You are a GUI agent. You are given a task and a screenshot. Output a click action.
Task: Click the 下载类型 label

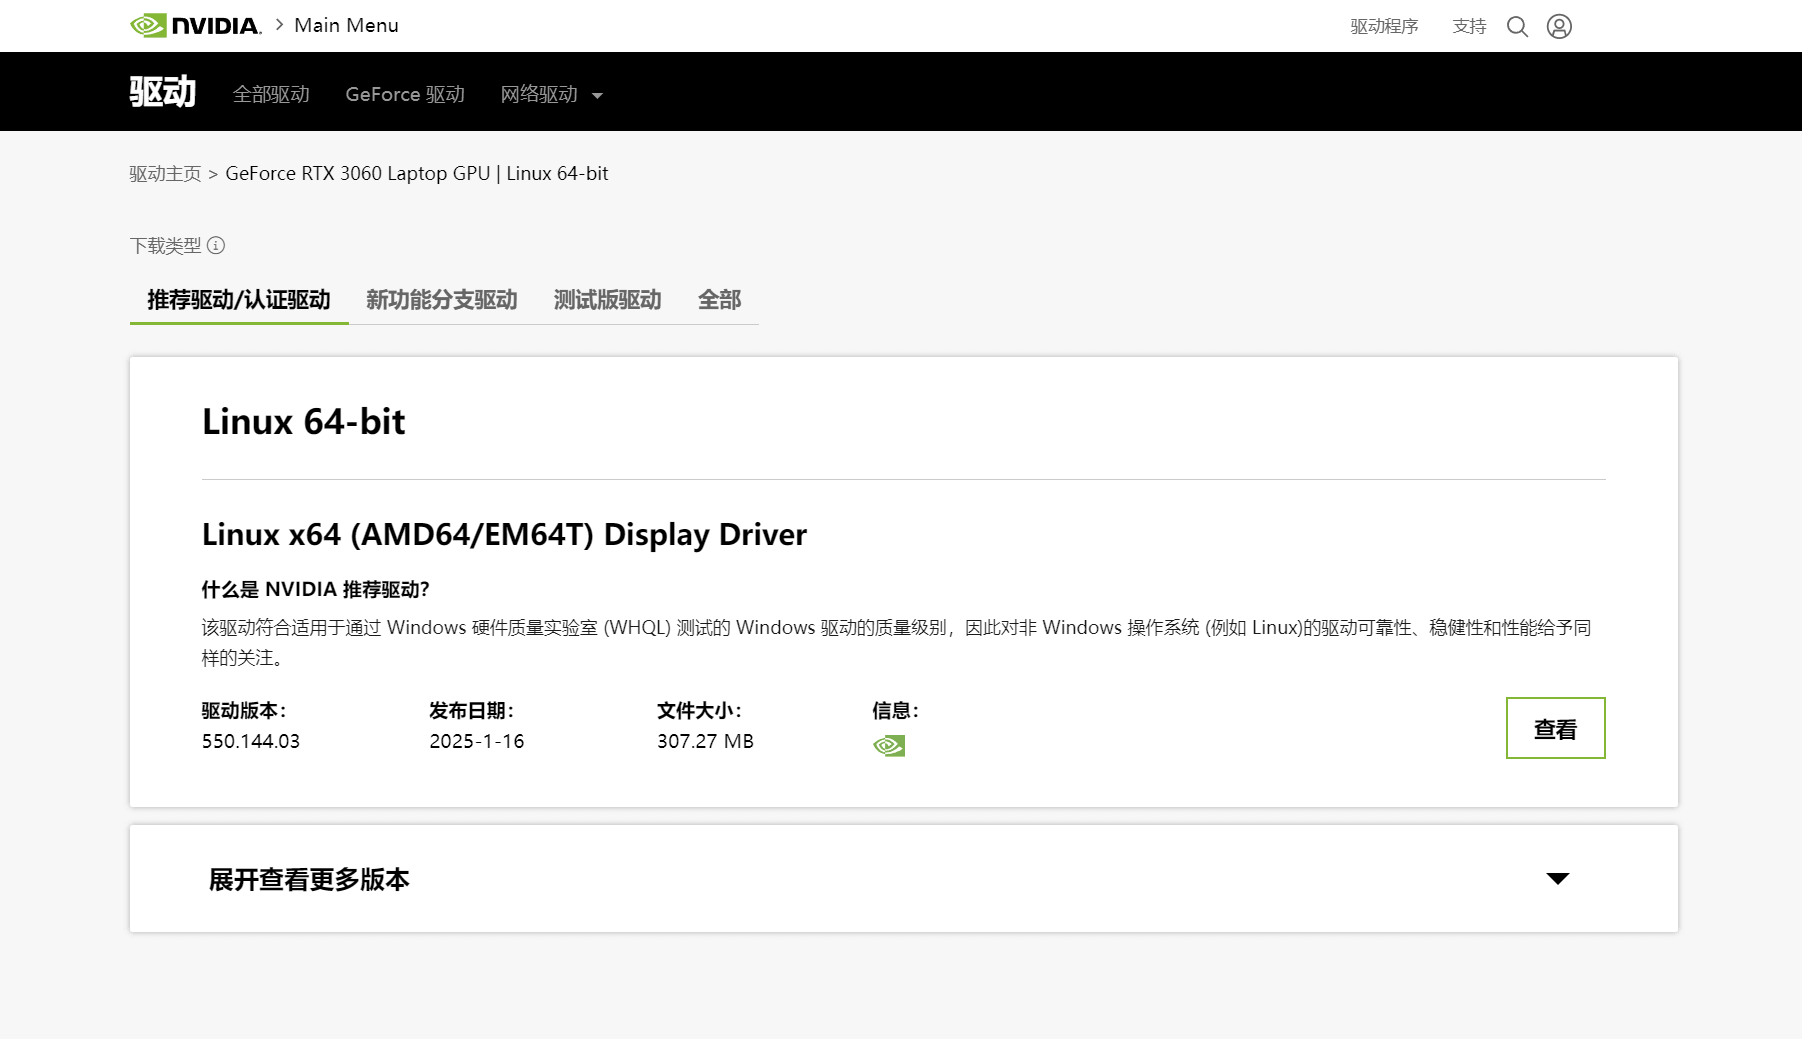[x=165, y=246]
